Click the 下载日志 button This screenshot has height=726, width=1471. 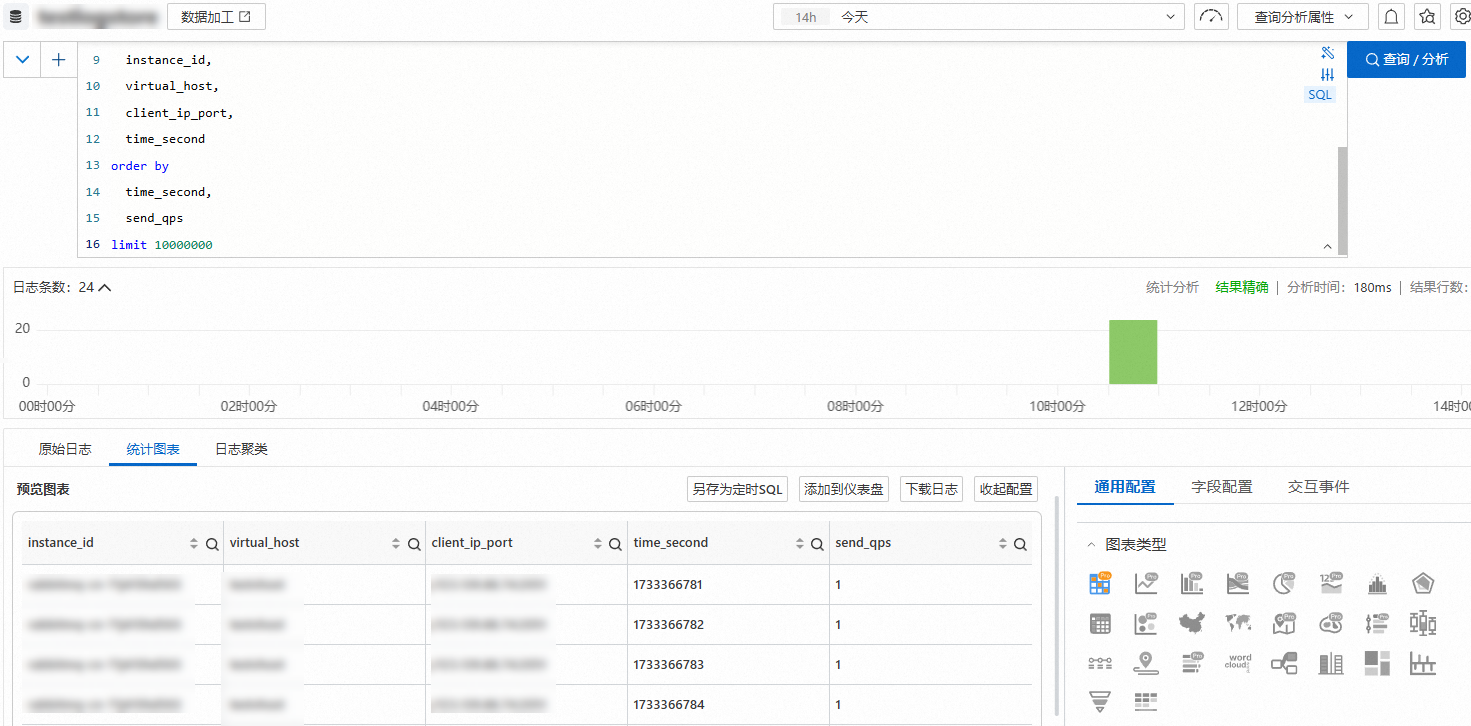tap(931, 489)
